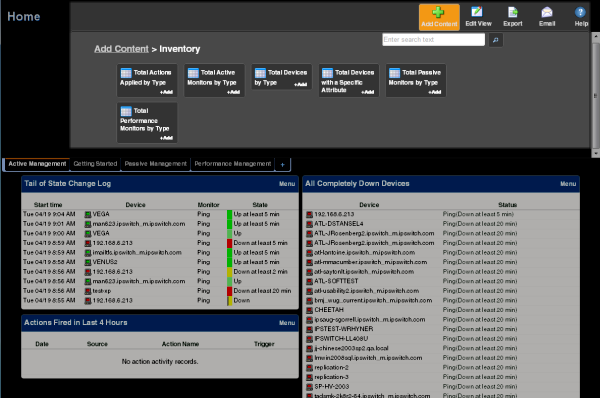The height and width of the screenshot is (398, 600).
Task: Add Total Actions Applied by Type report
Action: pyautogui.click(x=166, y=92)
